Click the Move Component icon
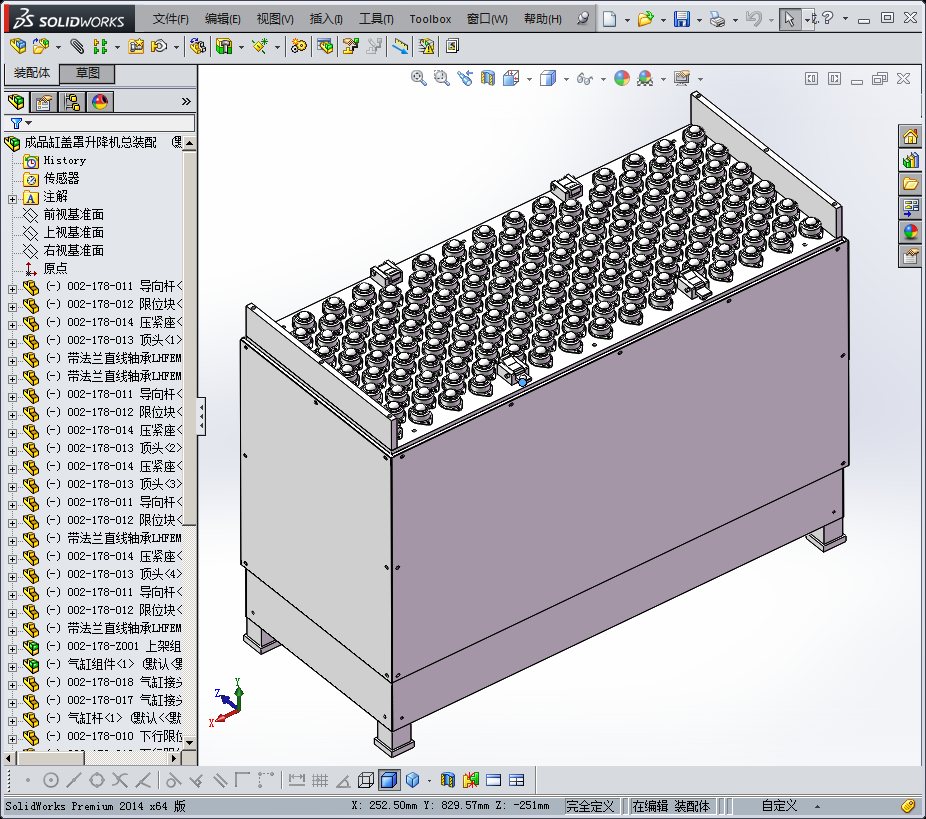This screenshot has height=819, width=926. (159, 46)
